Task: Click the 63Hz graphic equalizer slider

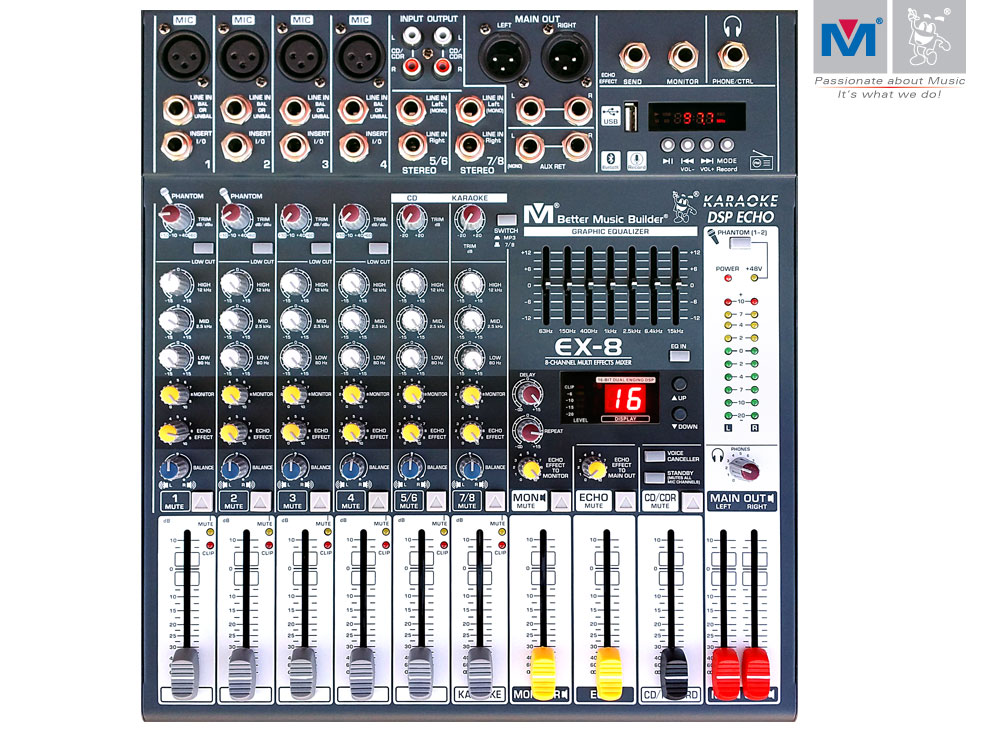Action: 546,286
